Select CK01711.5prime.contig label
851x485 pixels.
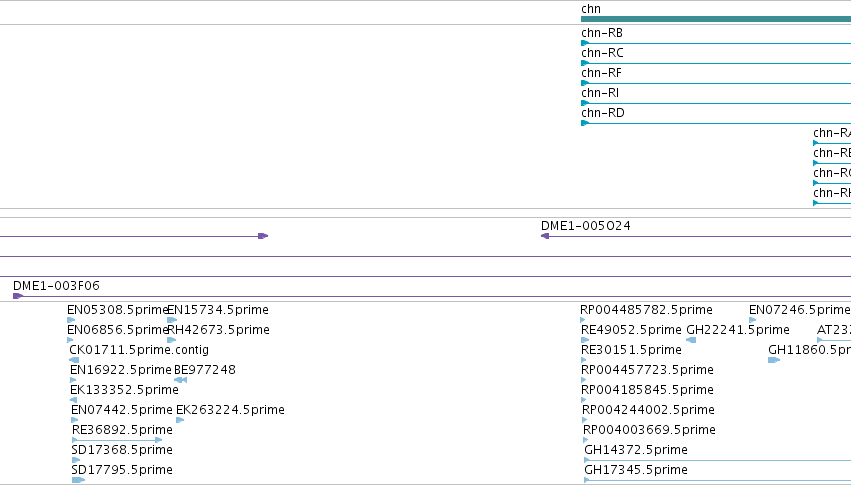coord(139,350)
